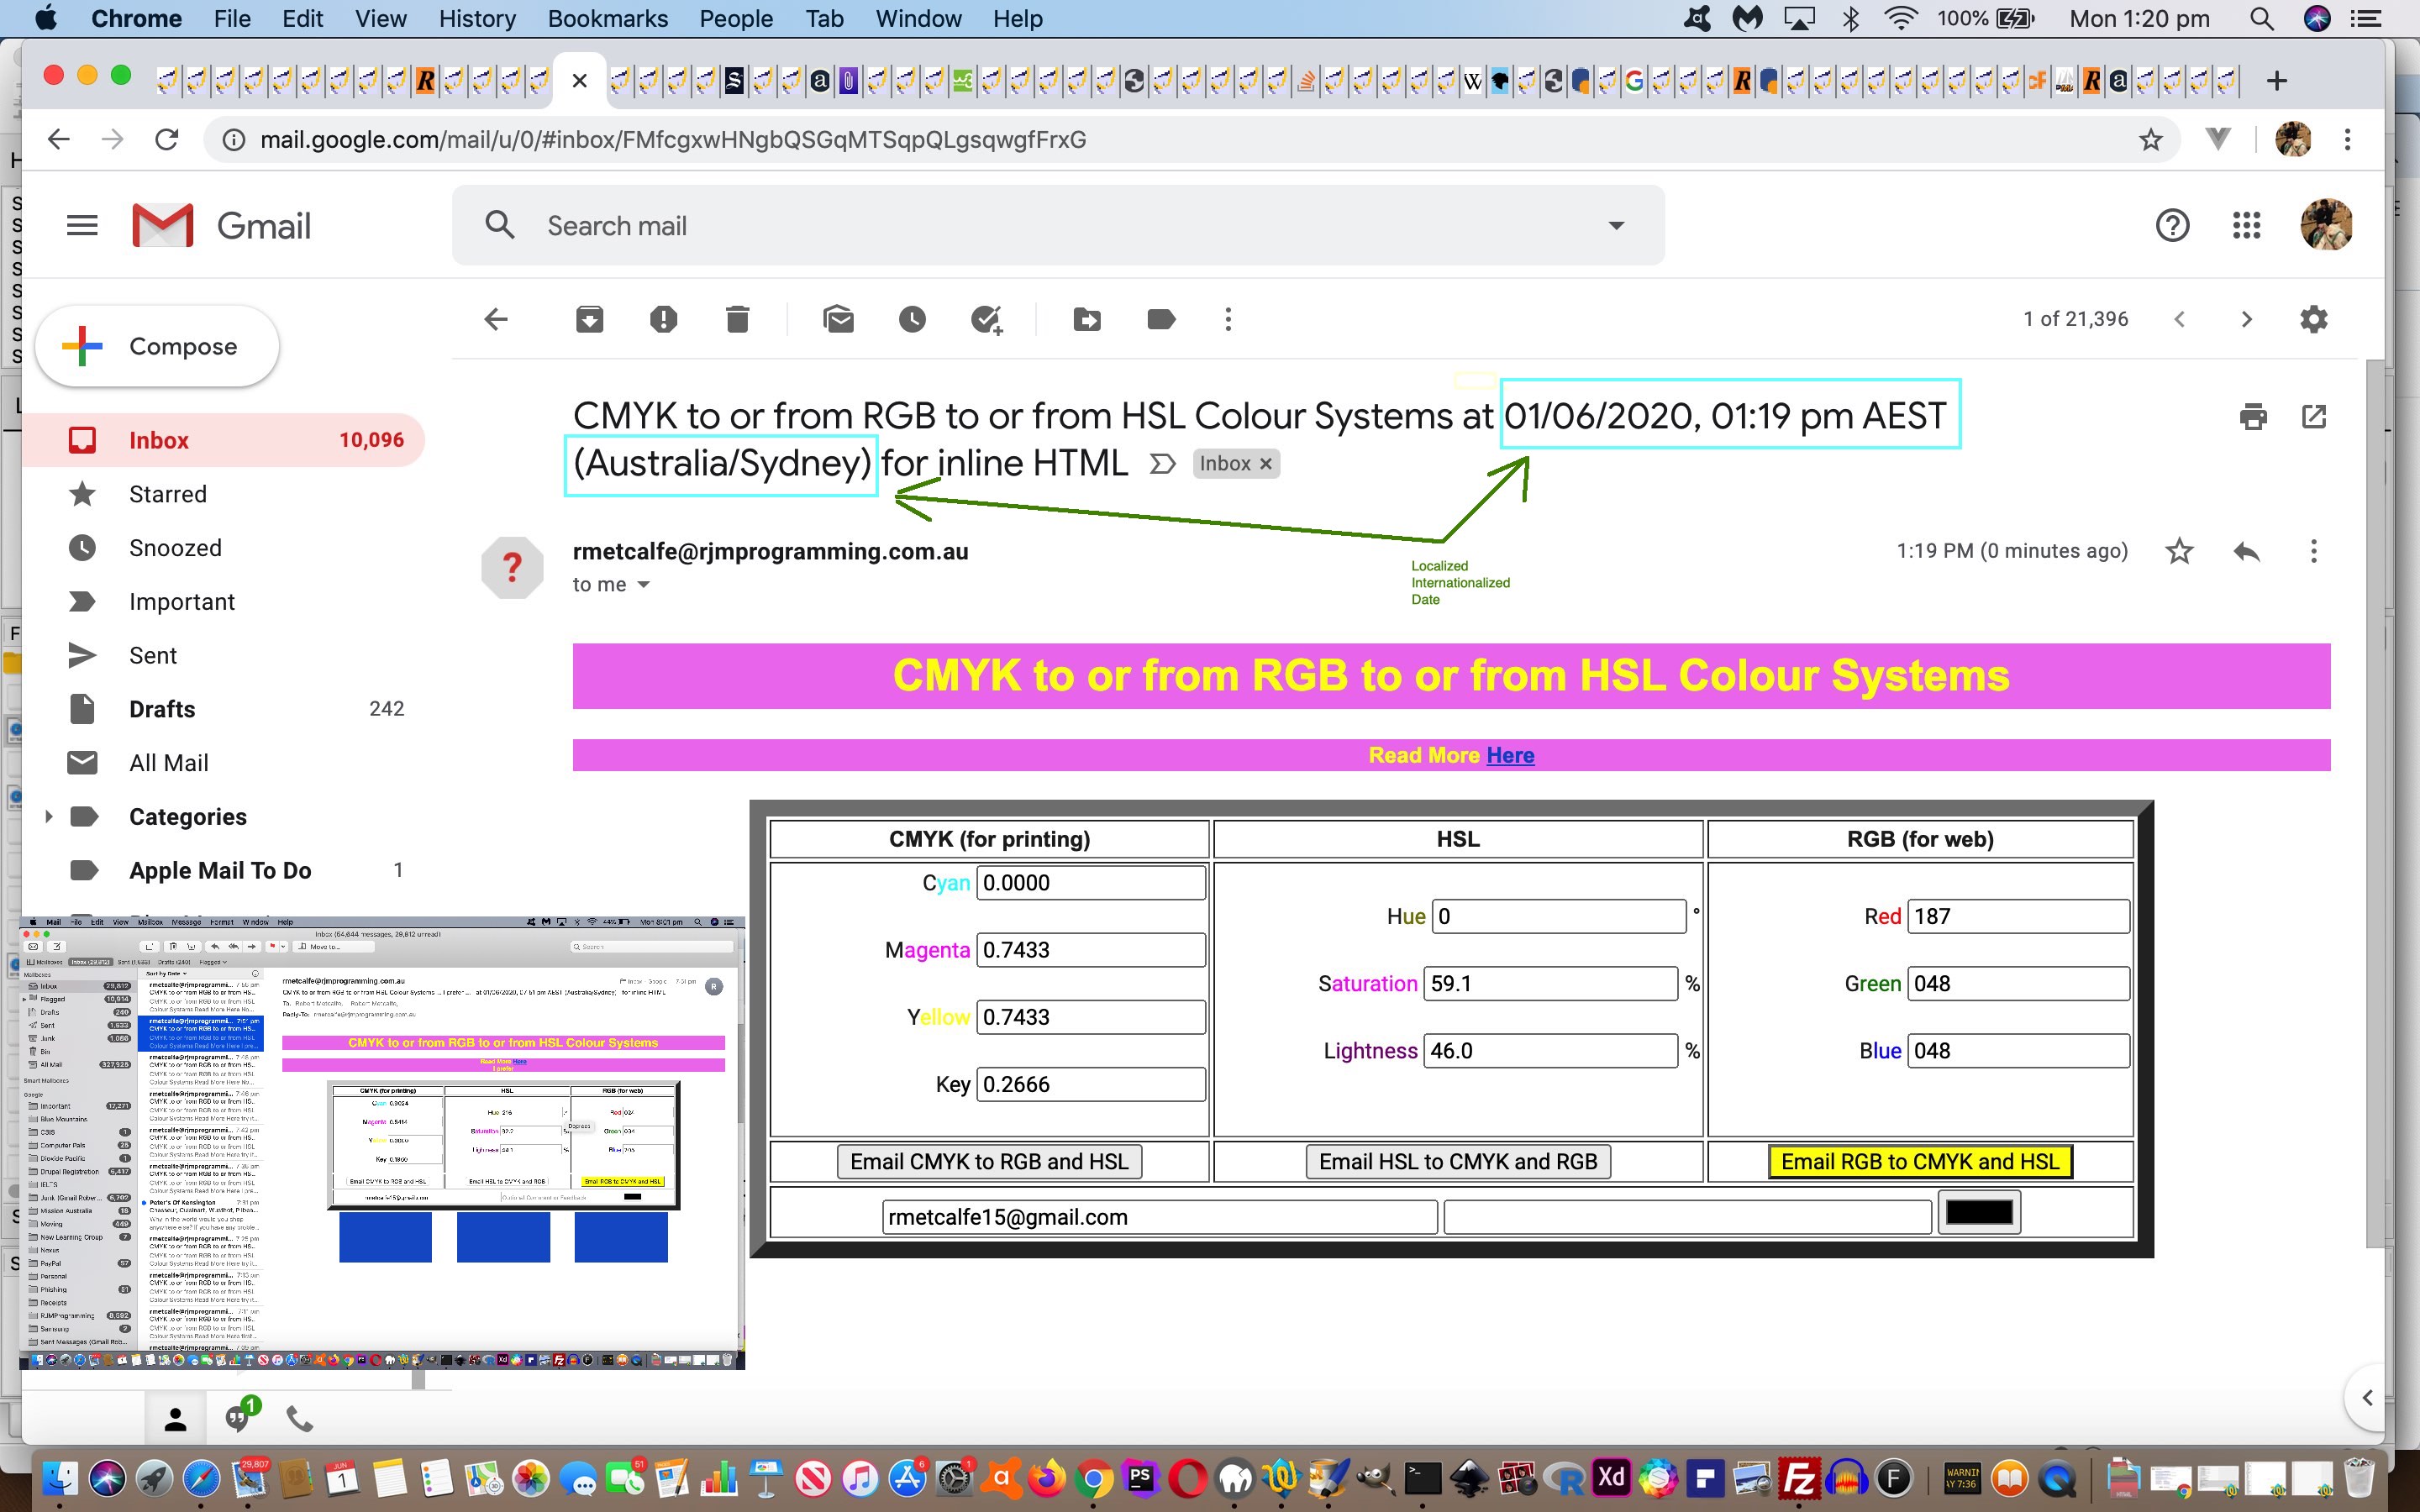Toggle the Important label in sidebar

coord(183,601)
